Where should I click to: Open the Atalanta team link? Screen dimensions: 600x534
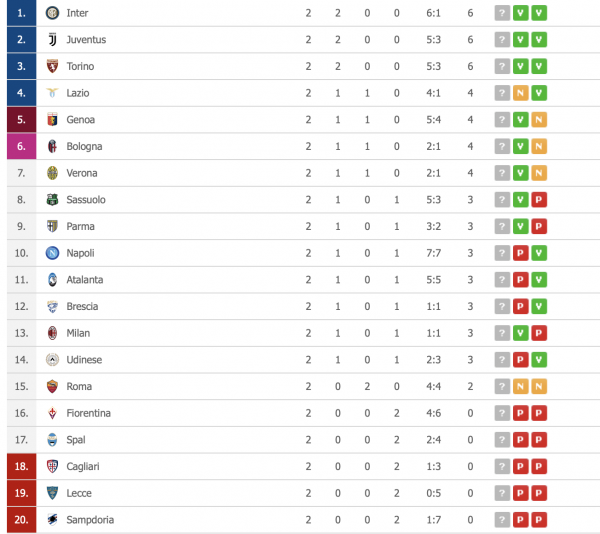[85, 280]
